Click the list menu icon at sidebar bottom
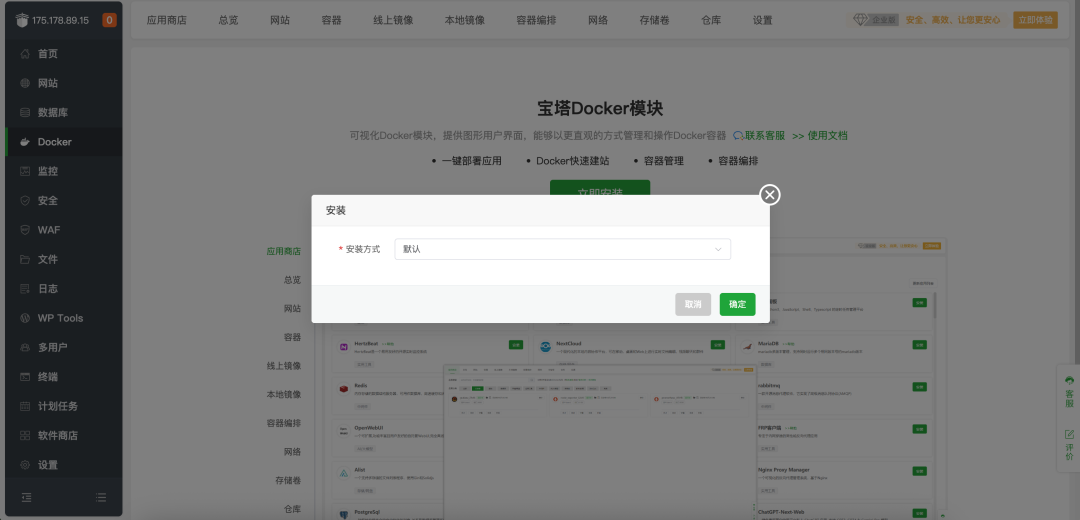This screenshot has height=520, width=1080. click(x=101, y=497)
